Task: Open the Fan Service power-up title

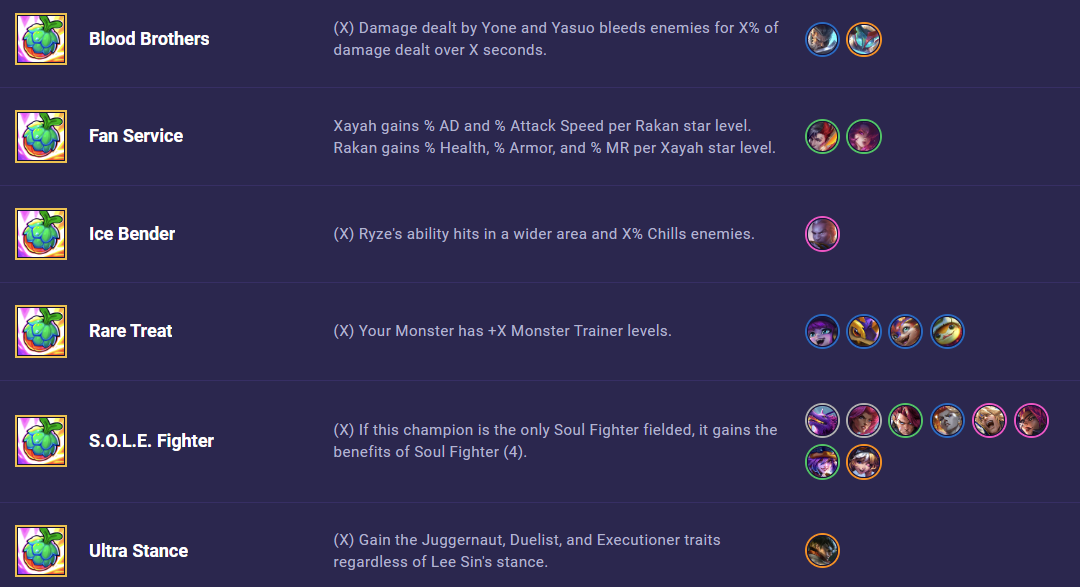Action: pyautogui.click(x=136, y=136)
